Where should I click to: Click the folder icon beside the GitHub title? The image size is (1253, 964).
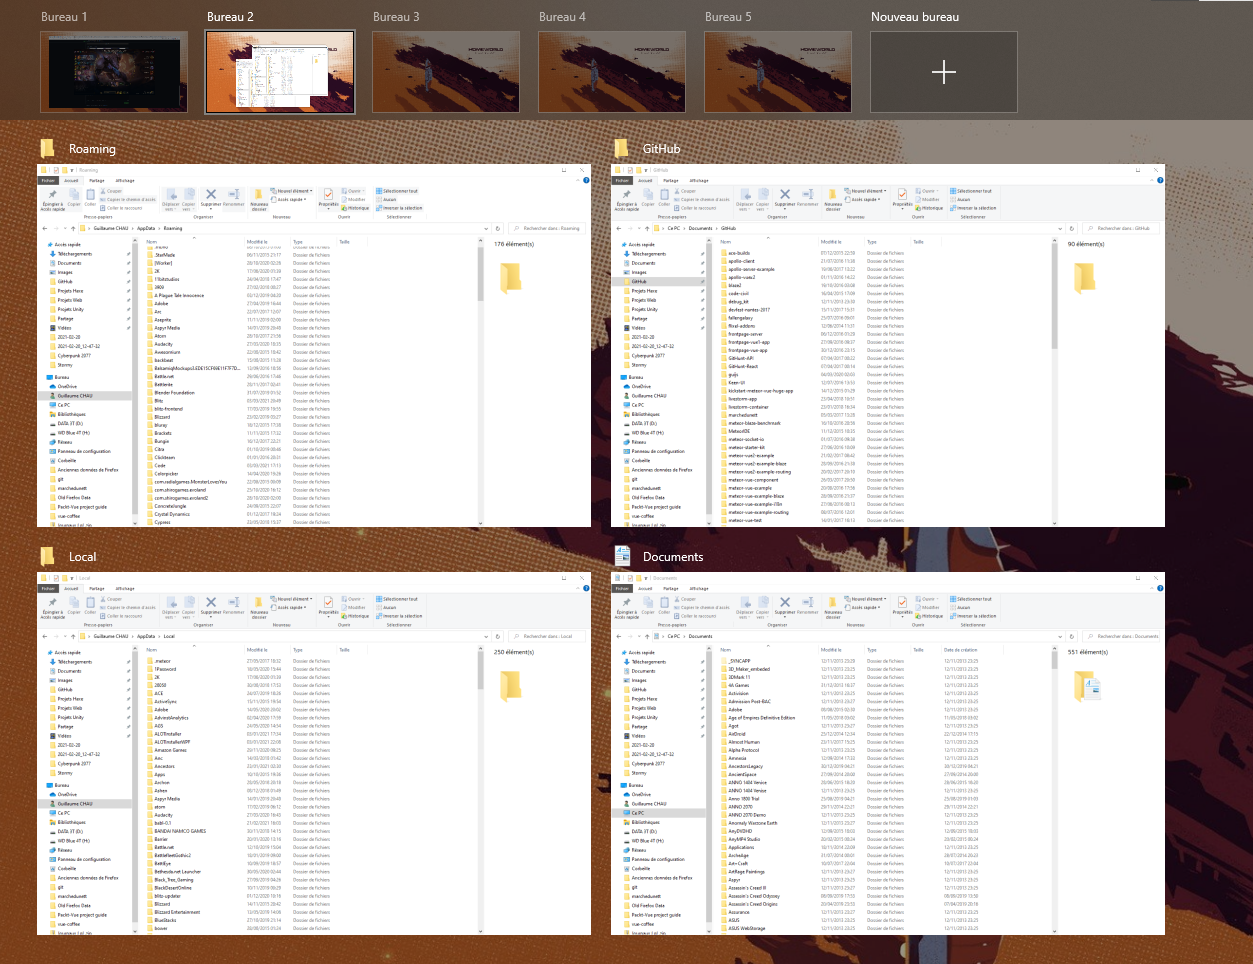point(621,148)
